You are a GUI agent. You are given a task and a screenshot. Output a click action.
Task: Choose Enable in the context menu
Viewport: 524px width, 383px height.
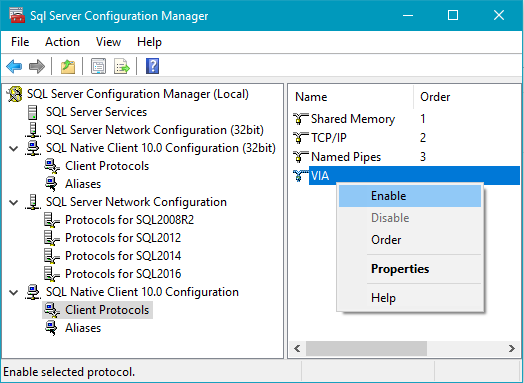[x=410, y=196]
